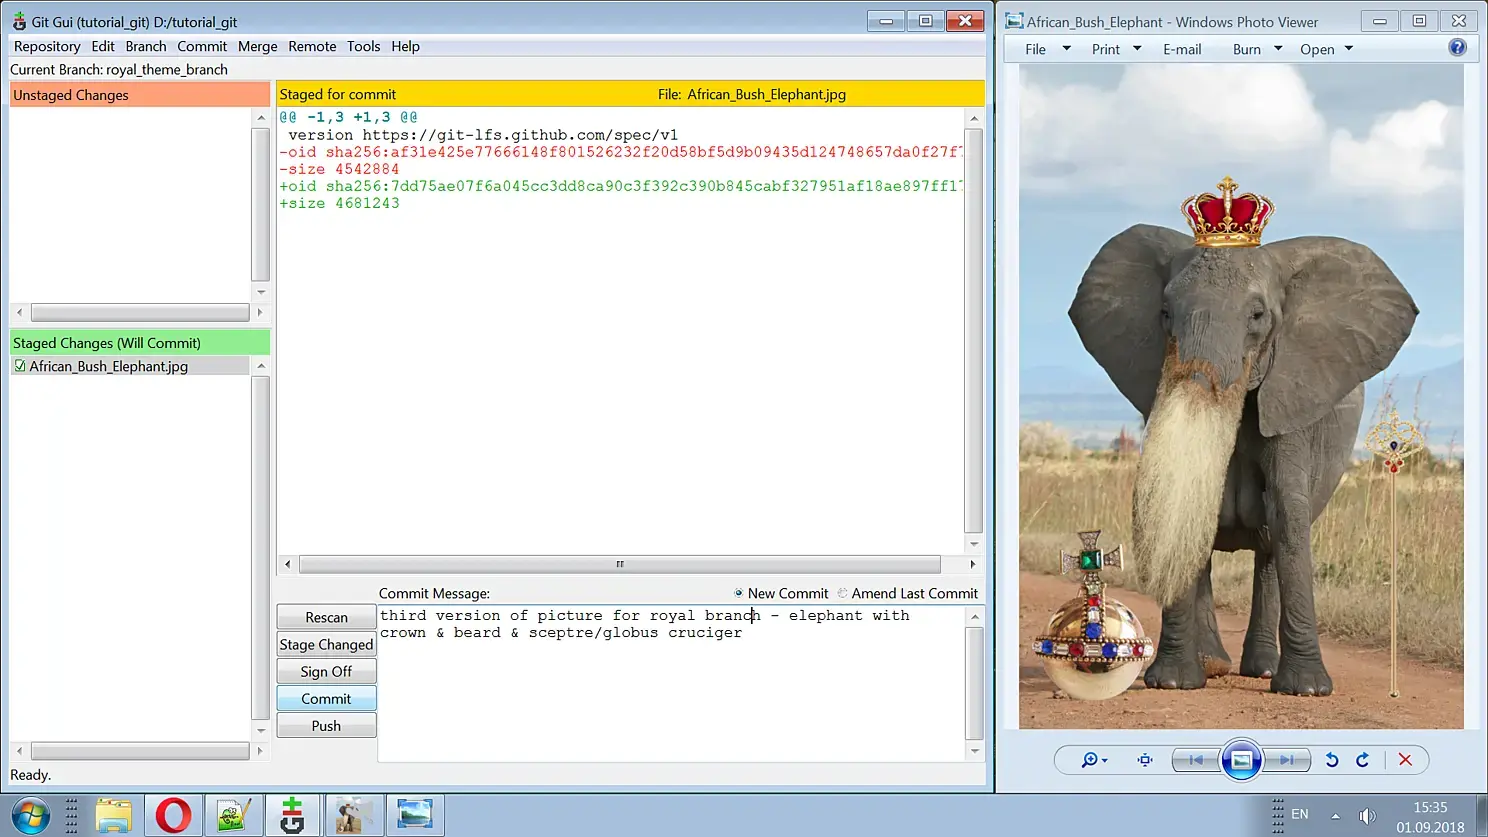Open the volume control in the system tray

click(1367, 816)
